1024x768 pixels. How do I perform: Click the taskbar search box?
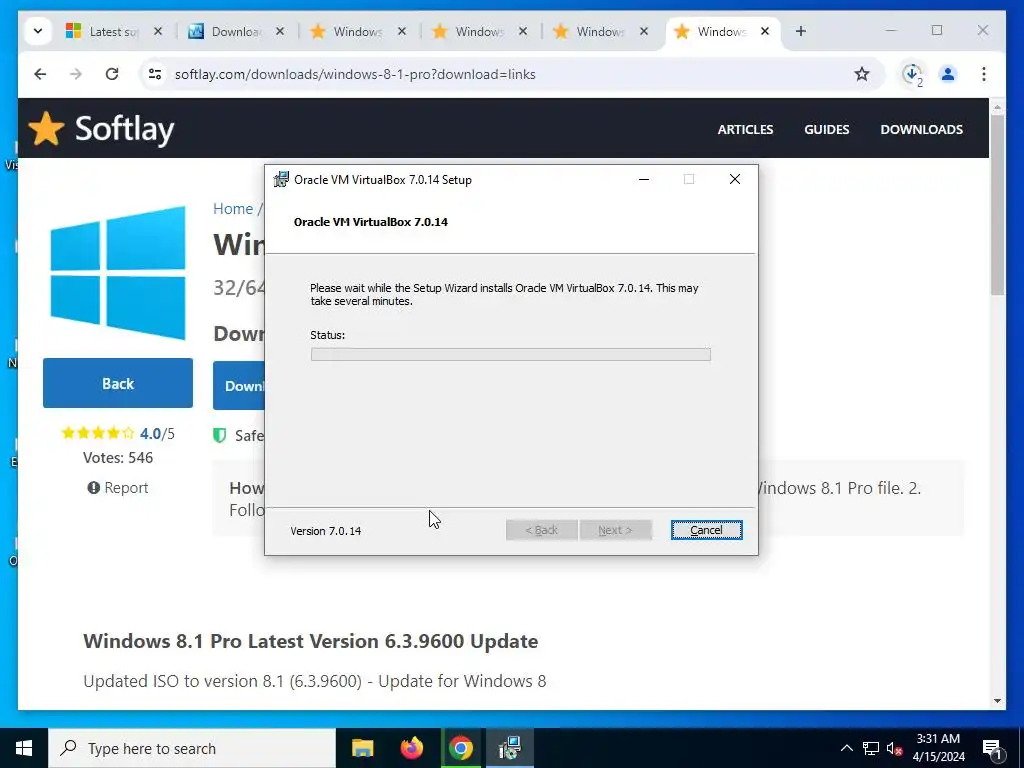click(x=192, y=748)
